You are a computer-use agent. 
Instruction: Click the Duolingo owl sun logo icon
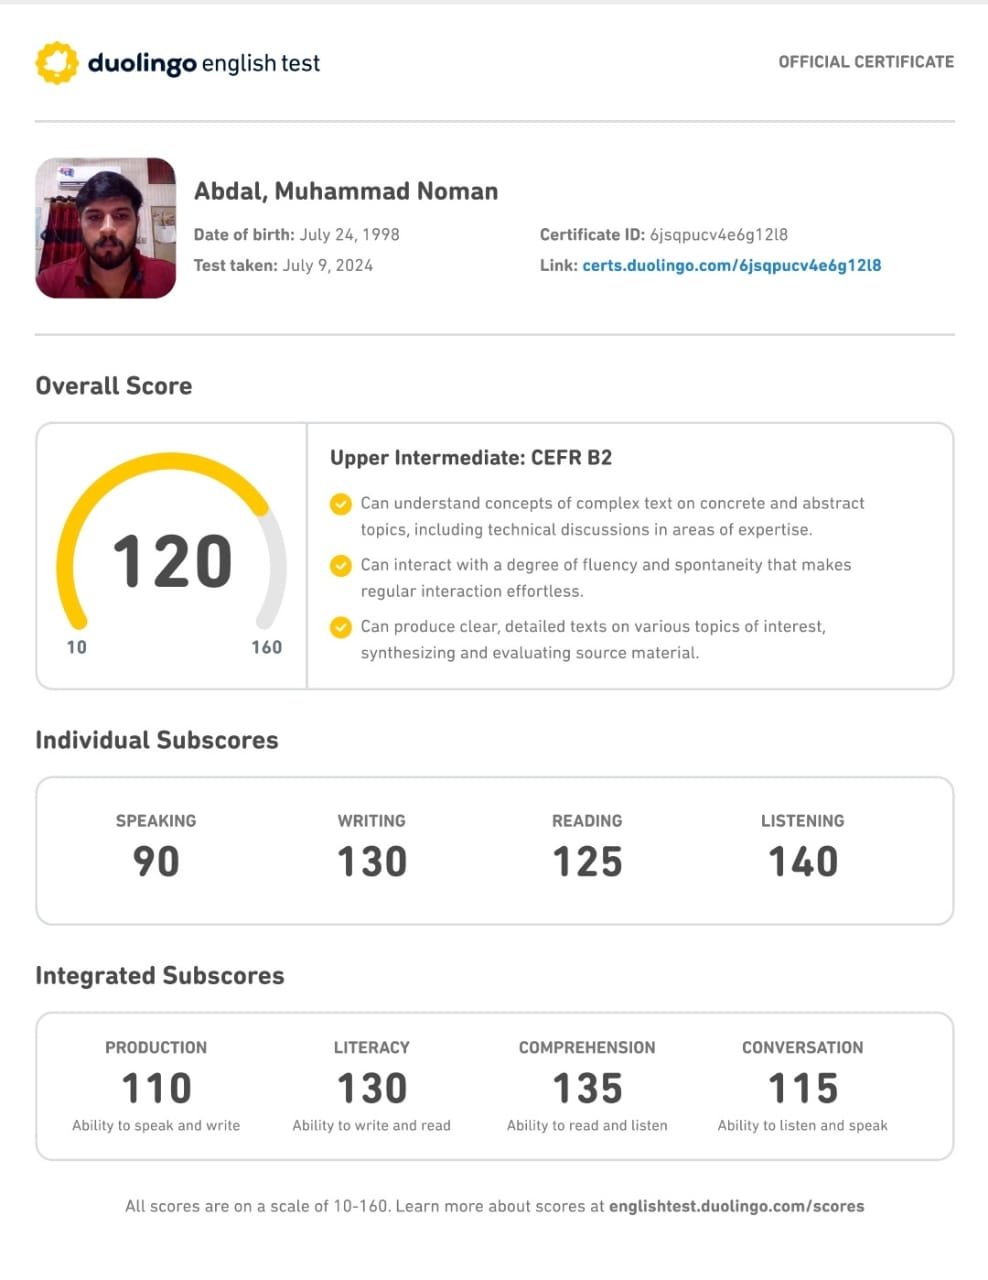click(x=57, y=62)
